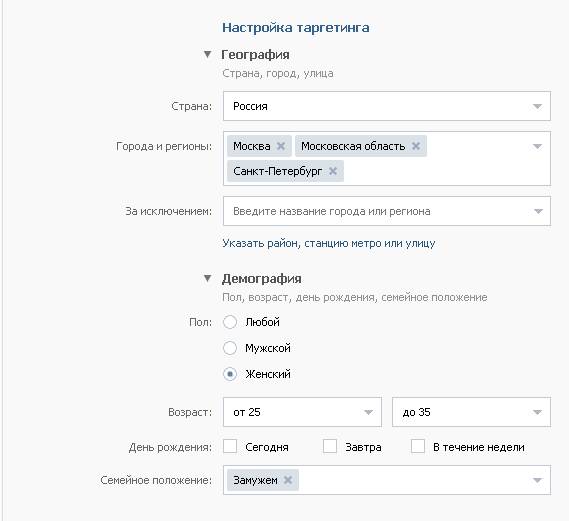Screen dimensions: 569x521
Task: Remove the Московская область tag
Action: [x=416, y=146]
